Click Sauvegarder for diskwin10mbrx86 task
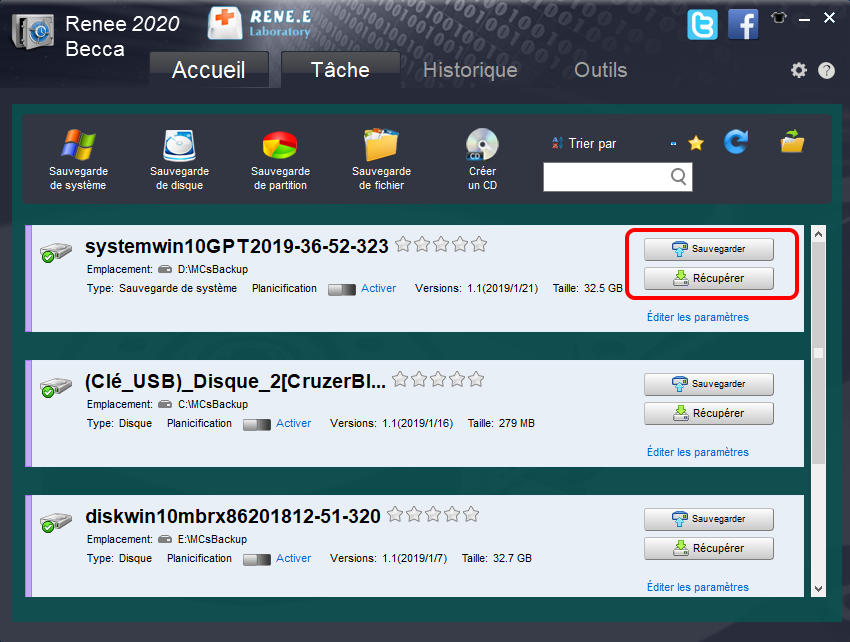 [709, 519]
